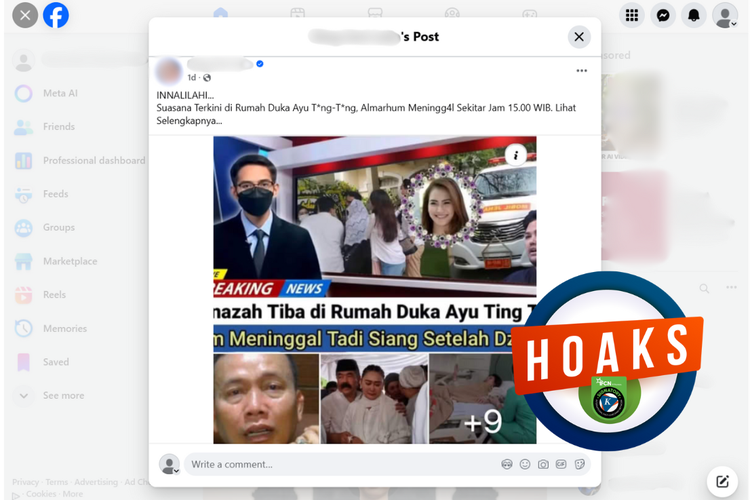Insert an emoji via smiley icon
This screenshot has width=750, height=500.
[525, 464]
